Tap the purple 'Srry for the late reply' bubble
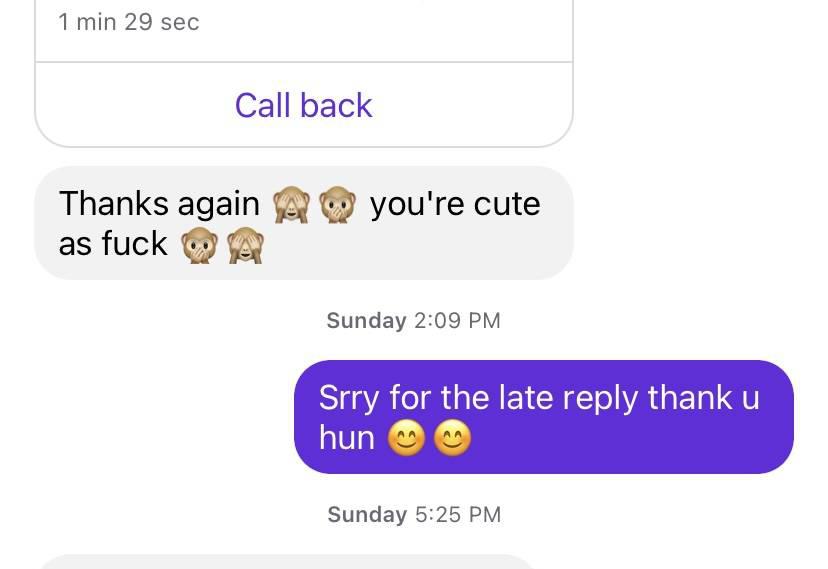The width and height of the screenshot is (828, 569). tap(543, 417)
